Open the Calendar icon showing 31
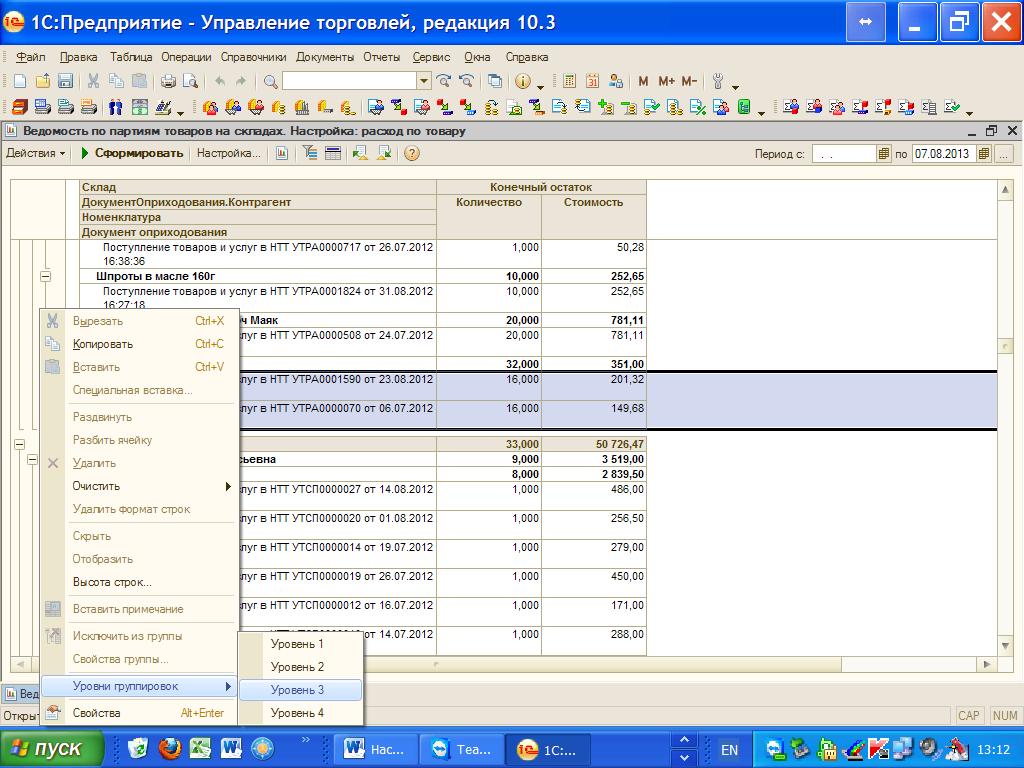 point(592,81)
